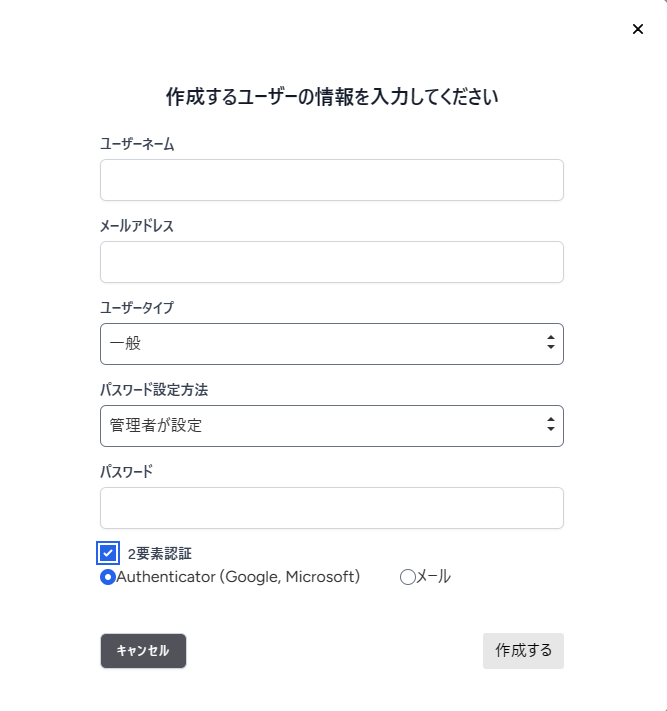Click the dialog heading 作成するユーザーの情報を入力してください

tap(332, 97)
